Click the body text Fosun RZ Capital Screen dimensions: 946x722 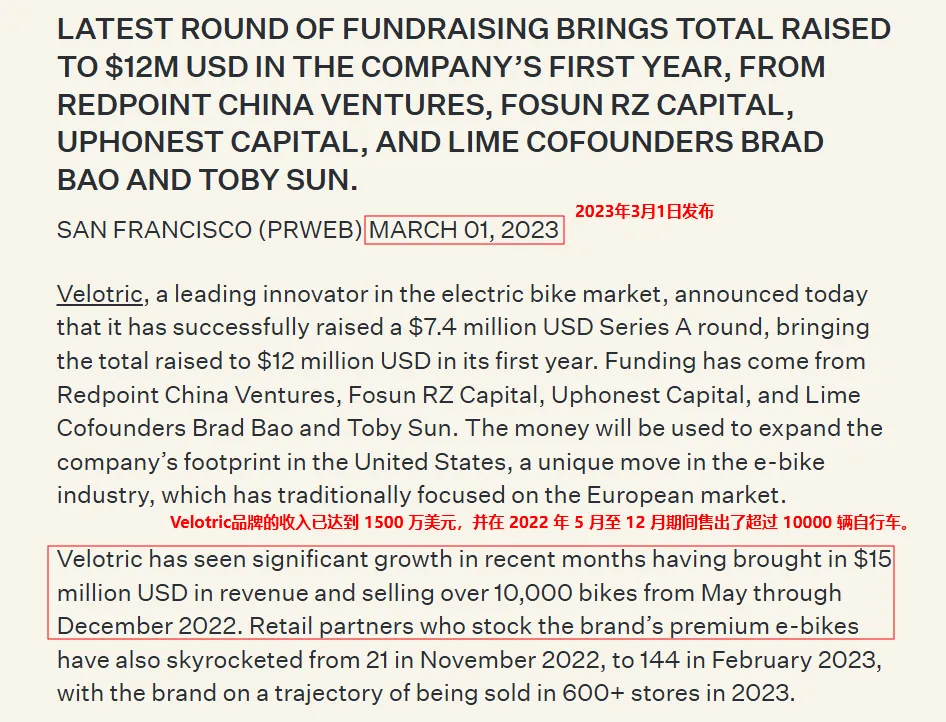[443, 395]
